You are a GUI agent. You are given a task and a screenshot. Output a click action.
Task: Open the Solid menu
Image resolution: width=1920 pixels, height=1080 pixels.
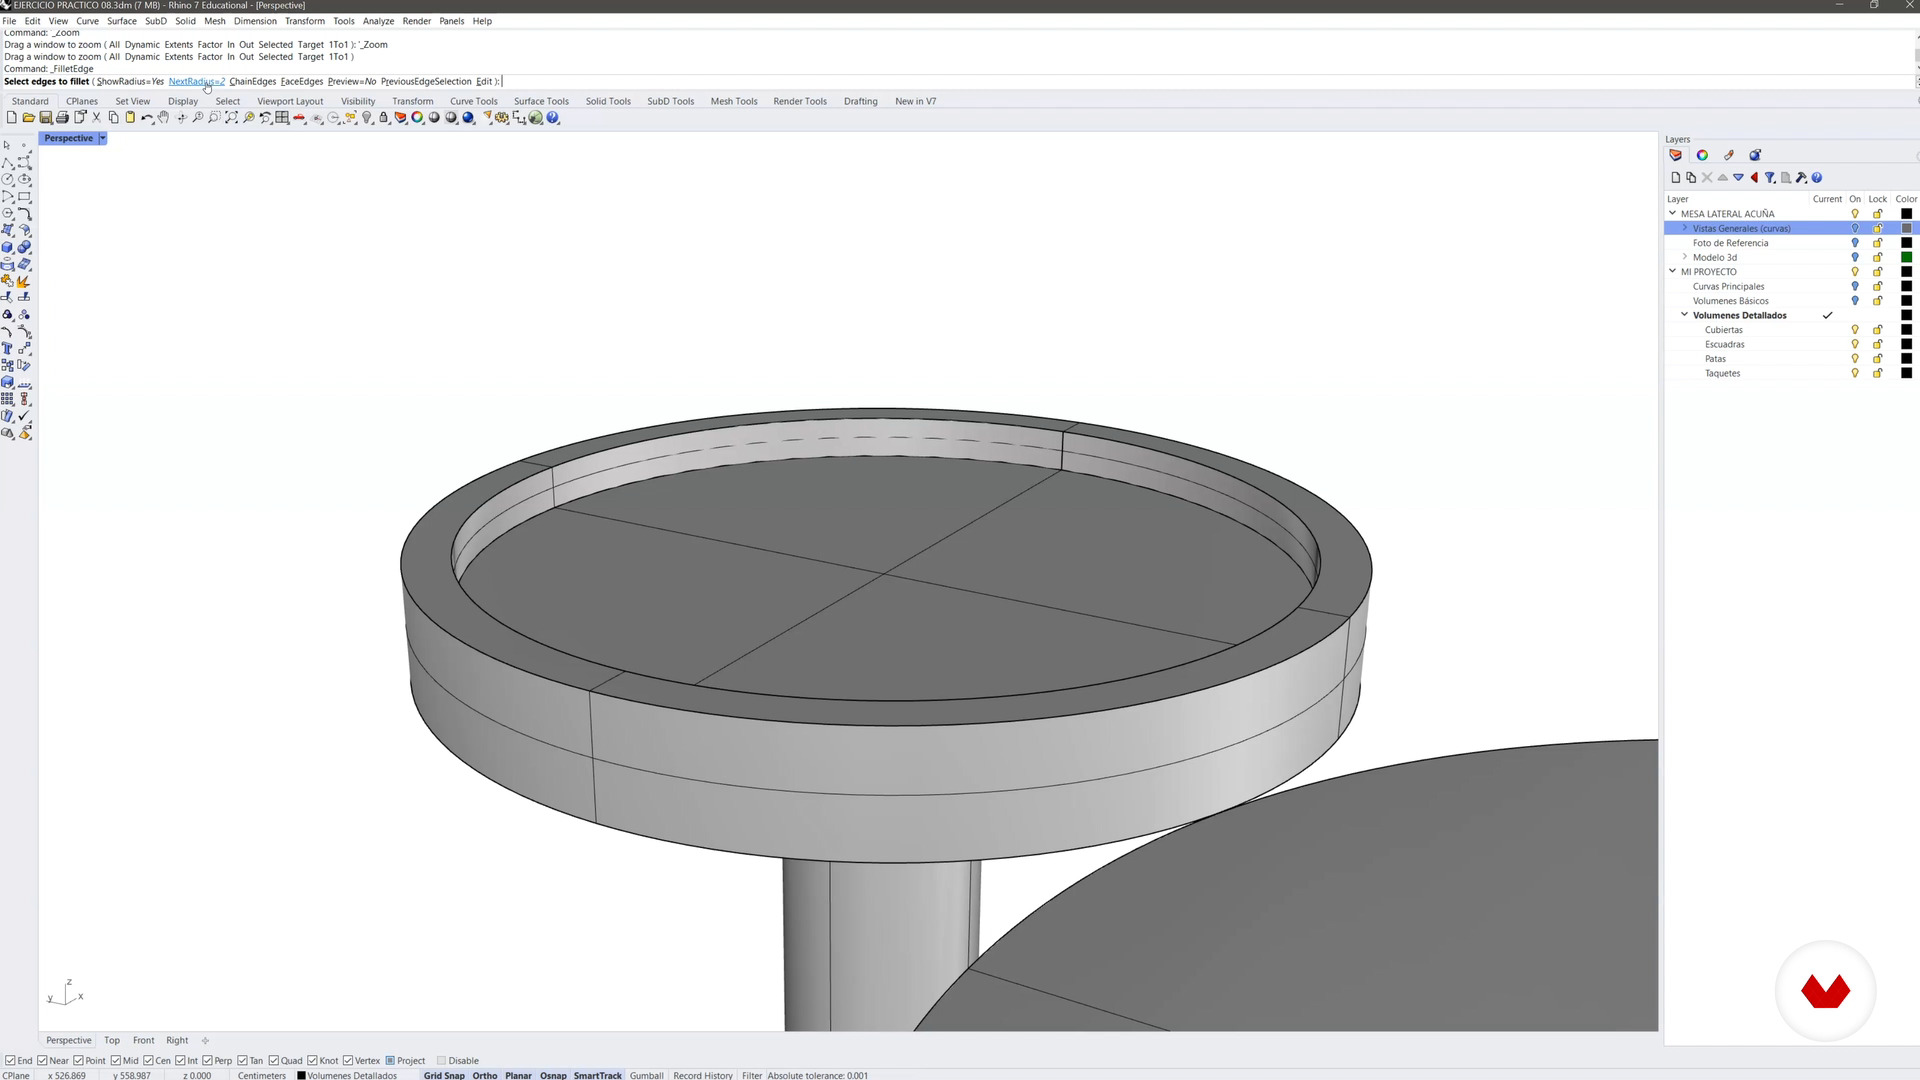click(186, 21)
